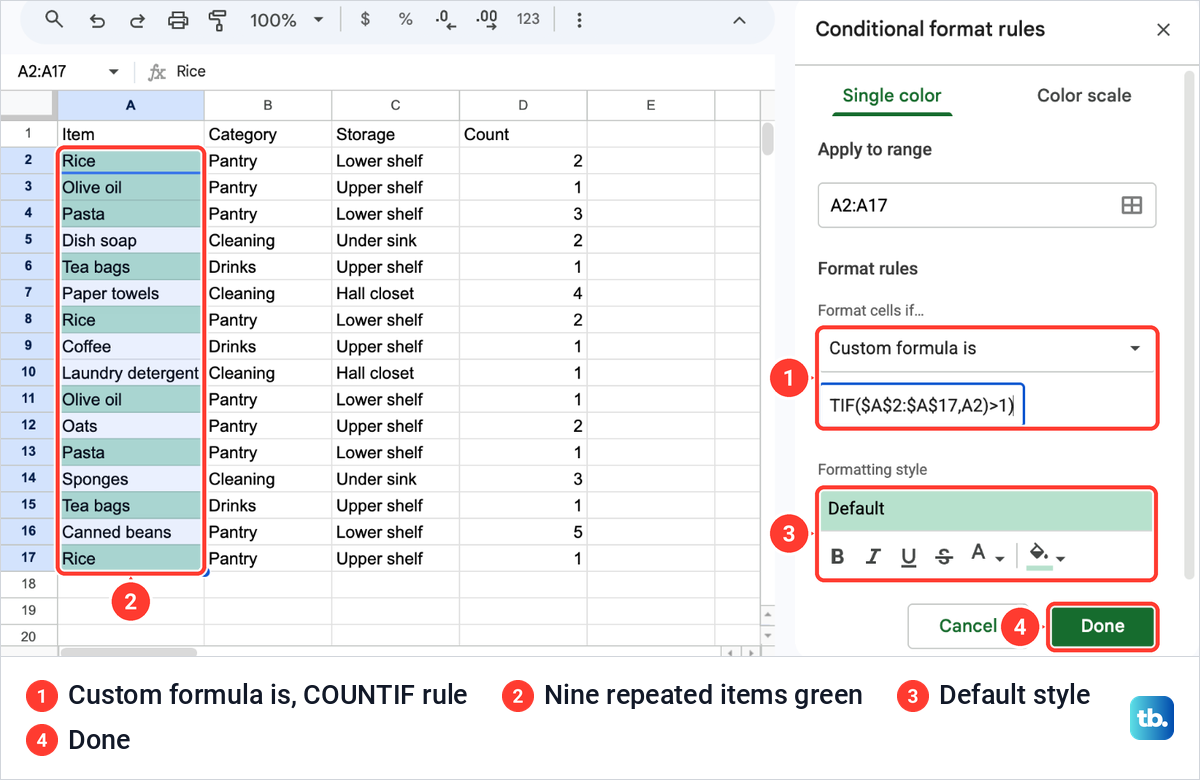Select column A header
This screenshot has height=780, width=1200.
click(131, 105)
